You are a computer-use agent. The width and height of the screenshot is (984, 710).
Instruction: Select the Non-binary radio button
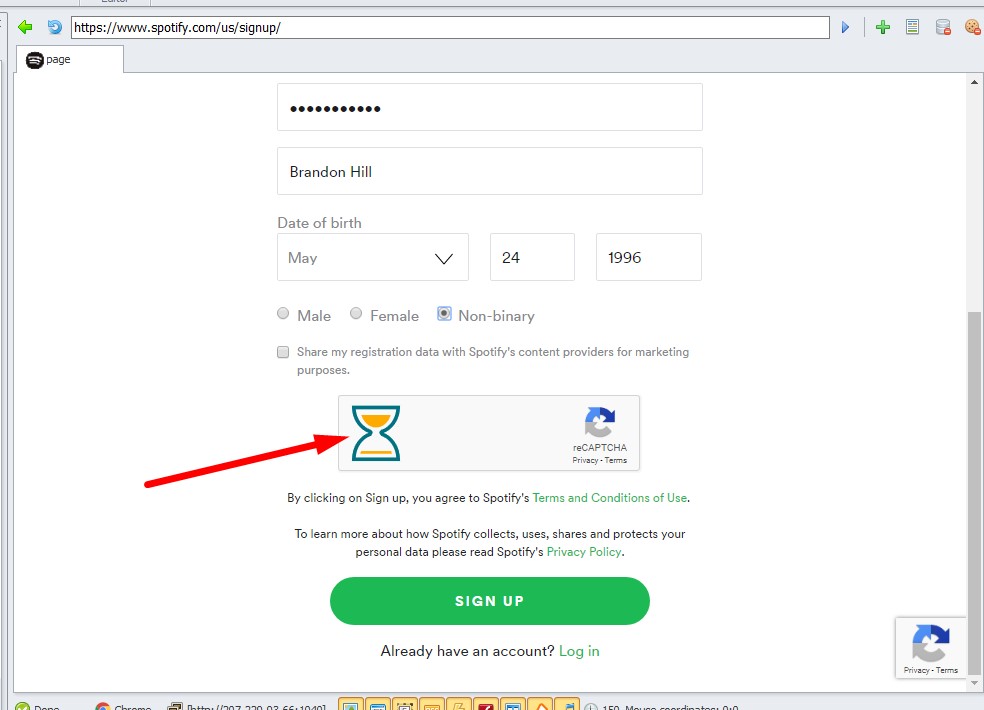(x=444, y=313)
